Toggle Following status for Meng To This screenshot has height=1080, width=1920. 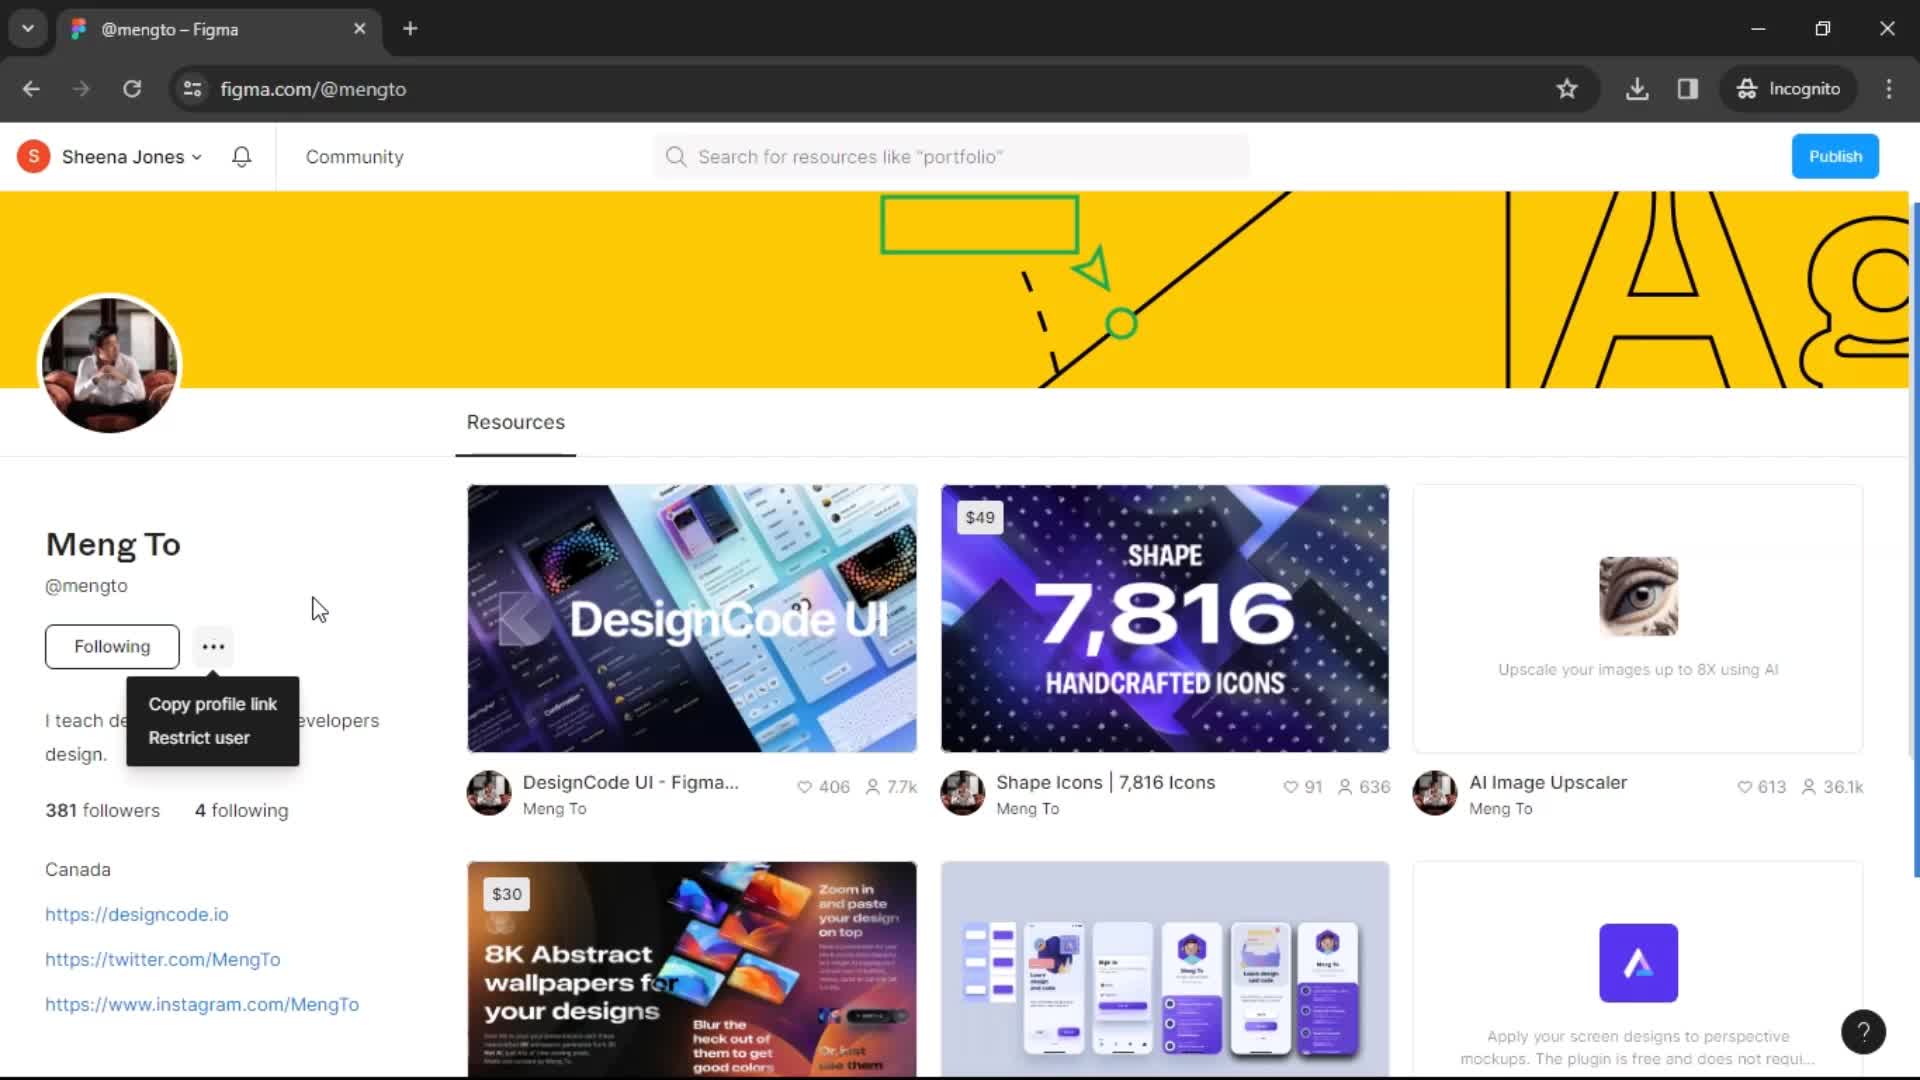pyautogui.click(x=112, y=646)
